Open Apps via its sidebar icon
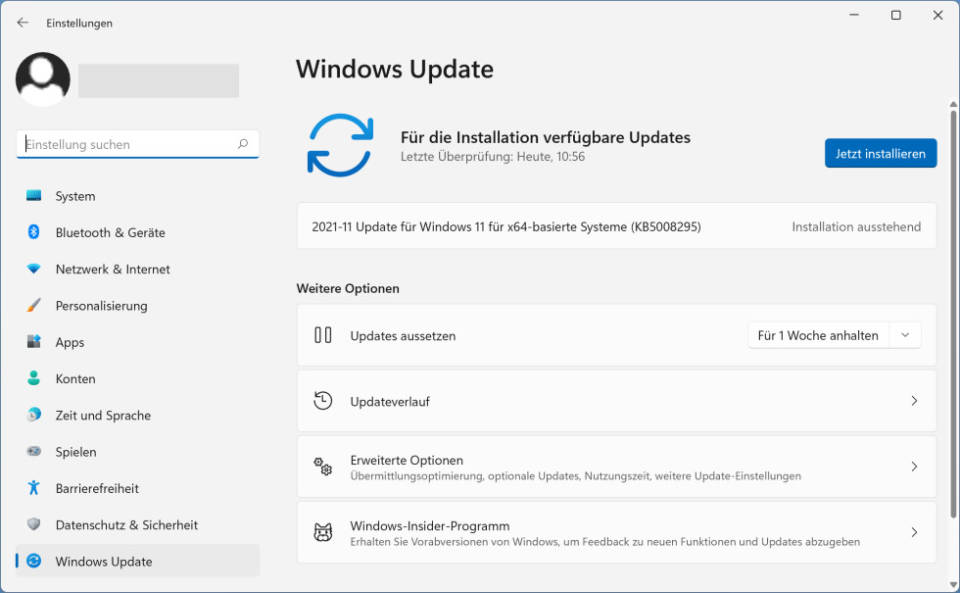Viewport: 960px width, 593px height. [34, 342]
